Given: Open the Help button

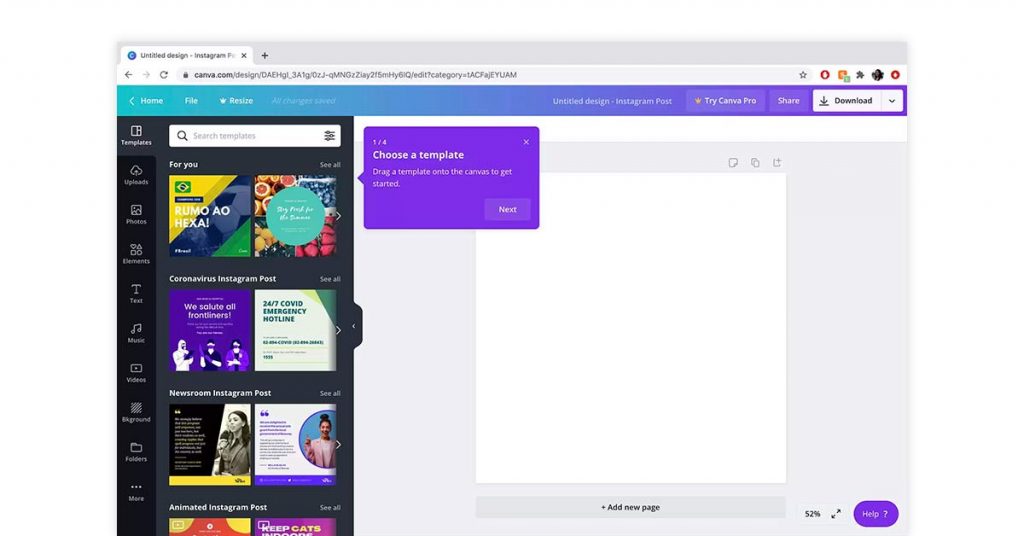Looking at the screenshot, I should coord(876,514).
